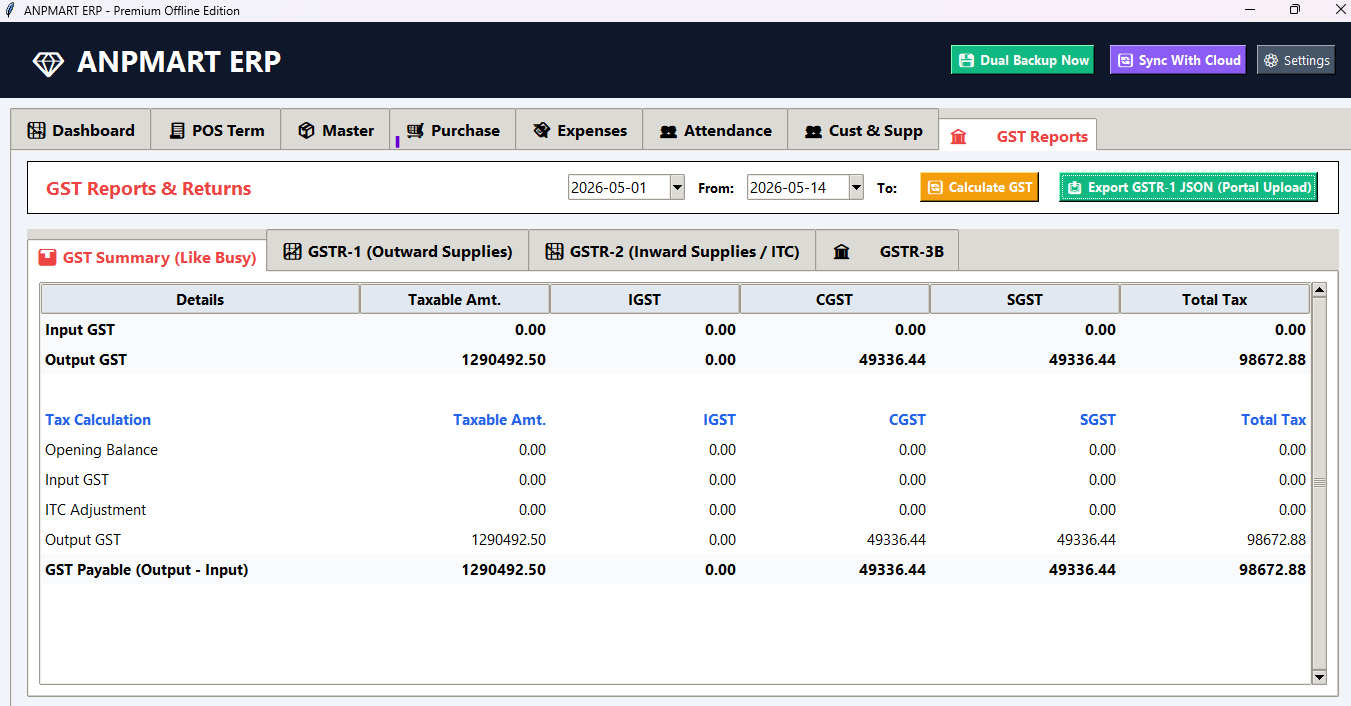1351x706 pixels.
Task: Click the Total Tax column header
Action: click(x=1215, y=299)
